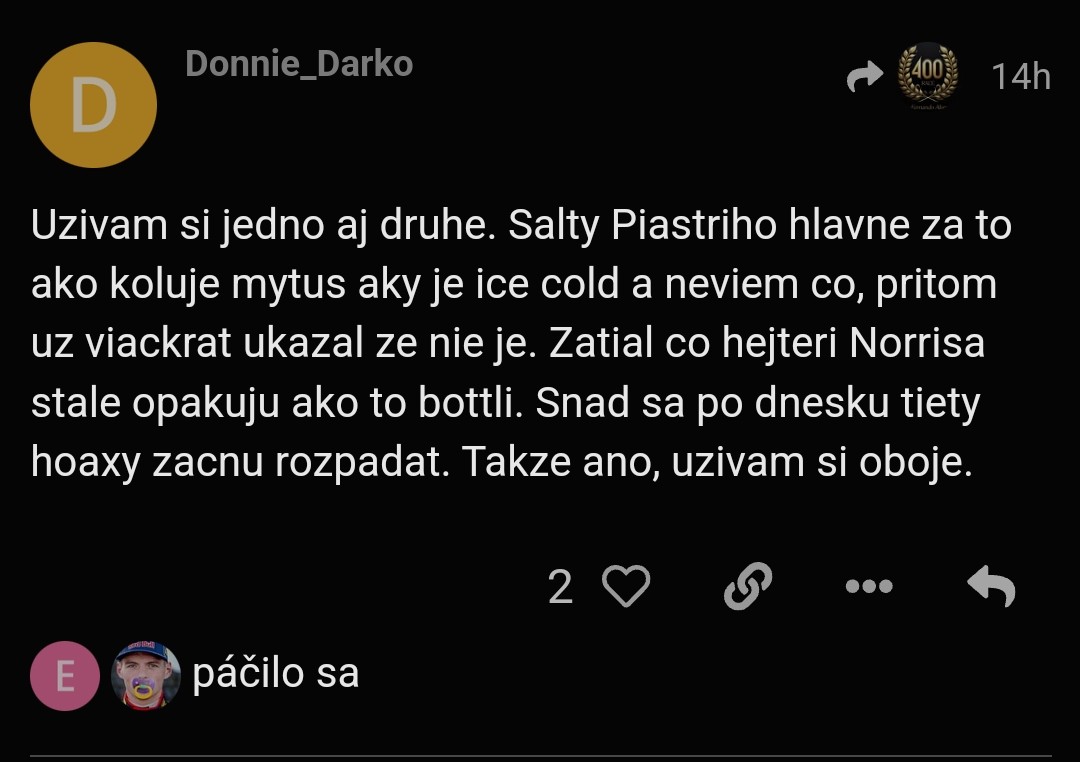Viewport: 1080px width, 762px height.
Task: Open the 400 laurel wreath avatar
Action: [928, 76]
